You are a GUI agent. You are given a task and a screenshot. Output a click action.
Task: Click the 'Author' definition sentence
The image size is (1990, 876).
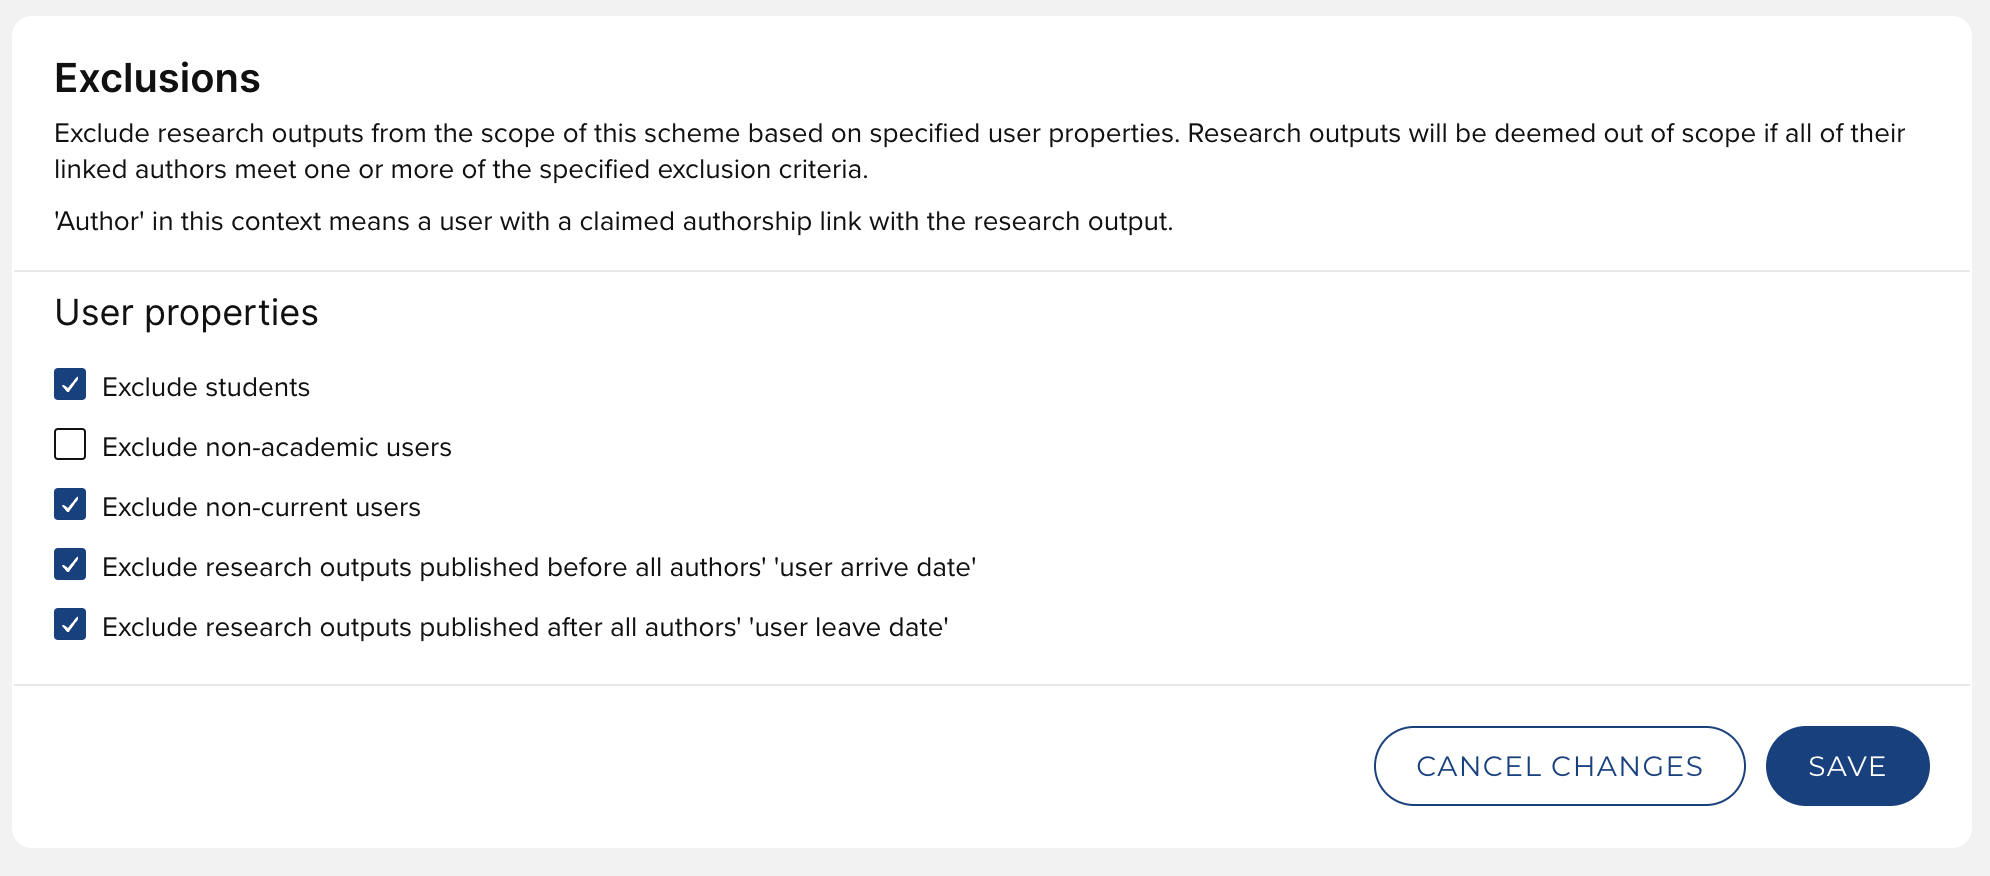coord(613,221)
